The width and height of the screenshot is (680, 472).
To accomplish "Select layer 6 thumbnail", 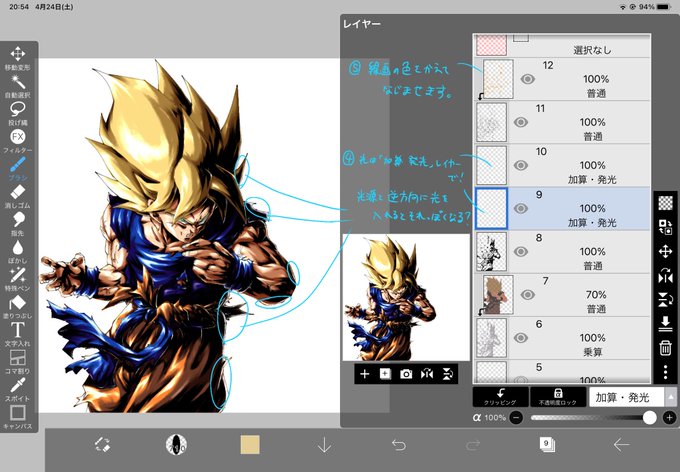I will click(x=491, y=338).
